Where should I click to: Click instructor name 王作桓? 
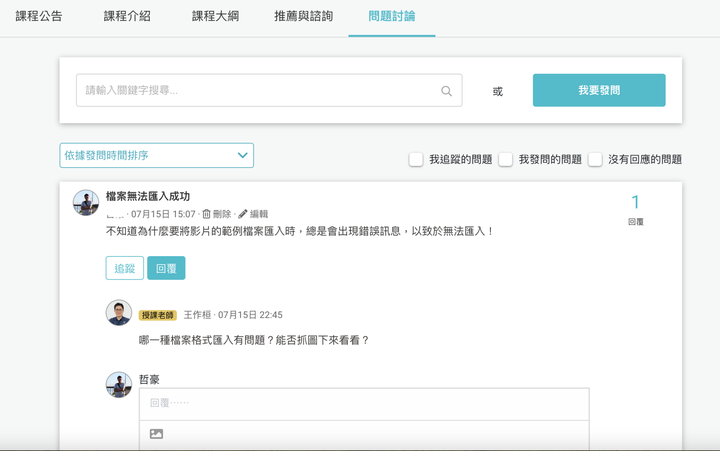[x=197, y=315]
